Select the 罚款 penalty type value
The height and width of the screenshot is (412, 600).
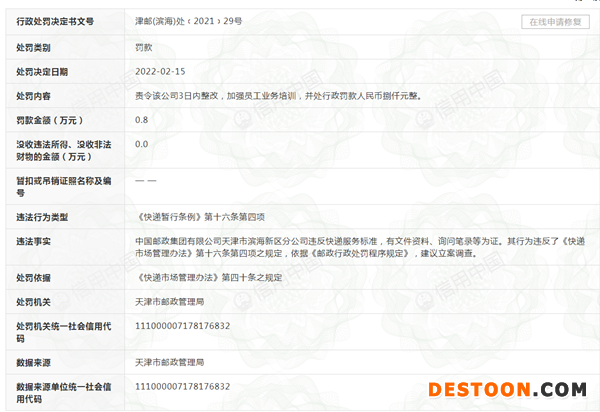pos(144,47)
